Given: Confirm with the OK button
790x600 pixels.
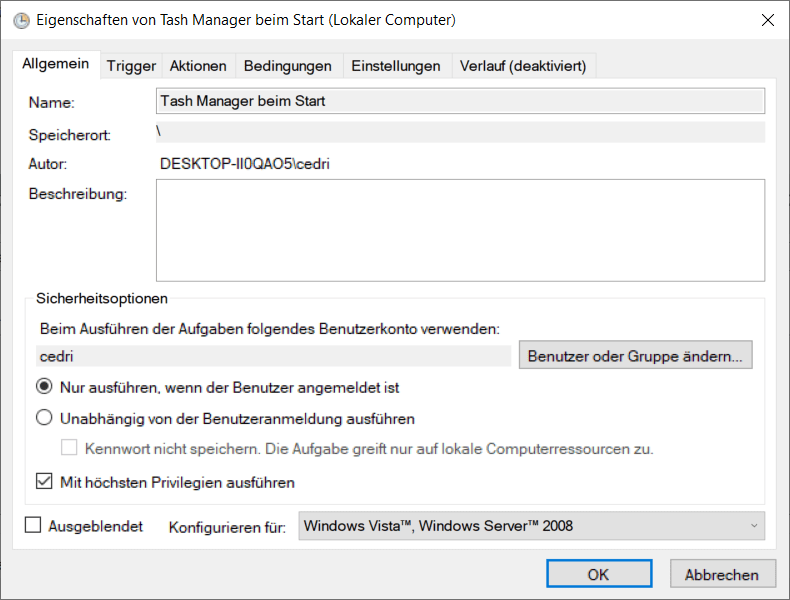Looking at the screenshot, I should 598,574.
